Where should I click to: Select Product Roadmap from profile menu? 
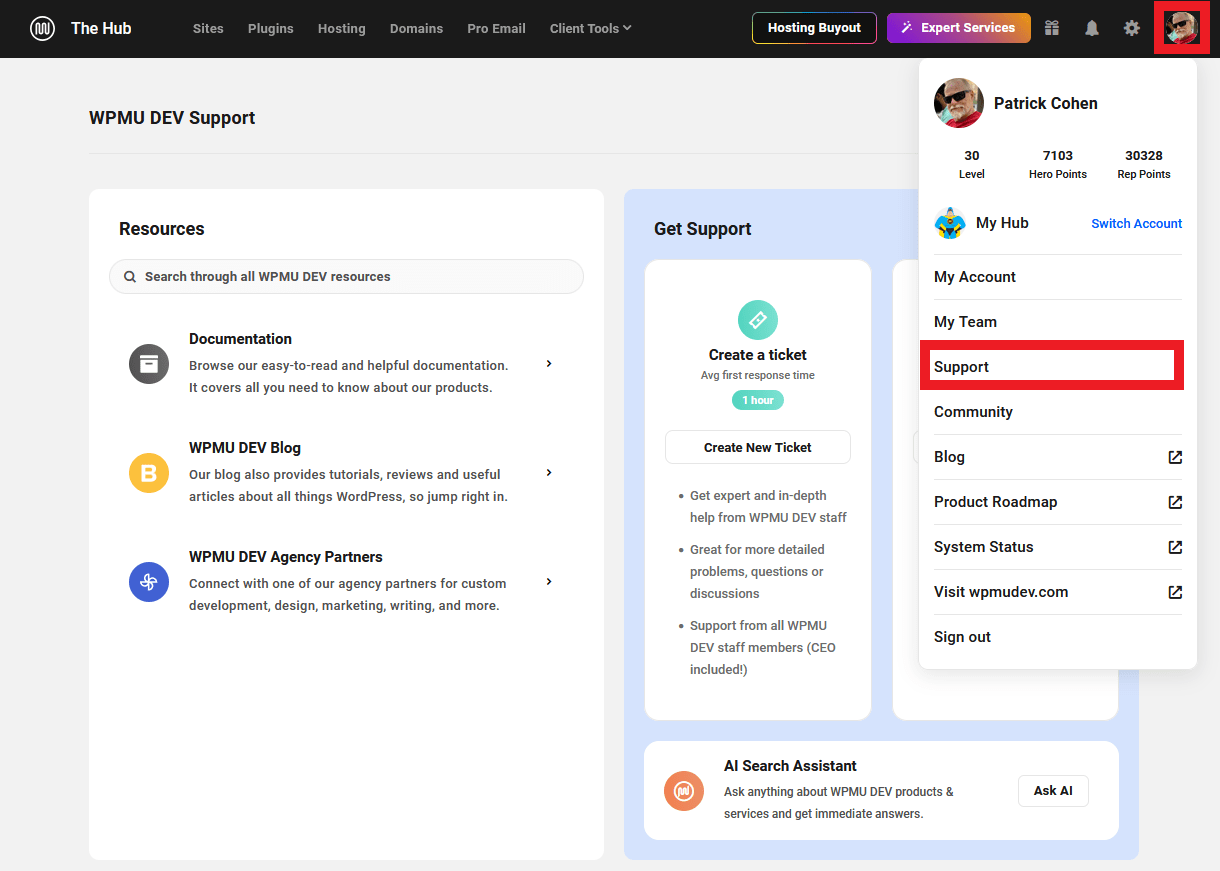tap(1058, 502)
